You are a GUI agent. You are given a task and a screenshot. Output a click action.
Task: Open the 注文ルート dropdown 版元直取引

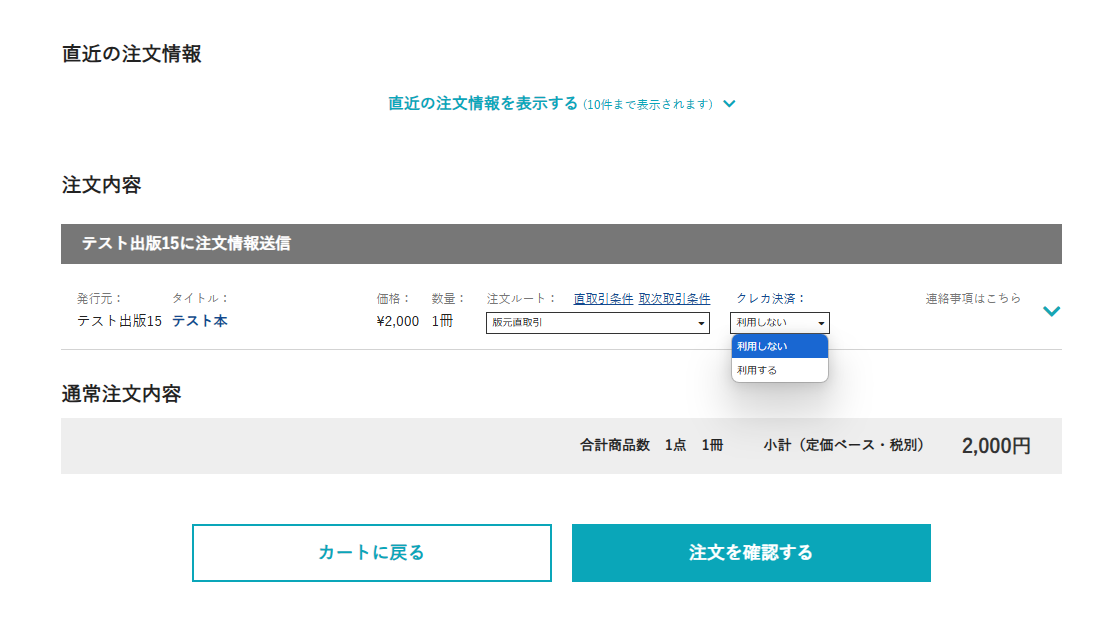click(598, 323)
